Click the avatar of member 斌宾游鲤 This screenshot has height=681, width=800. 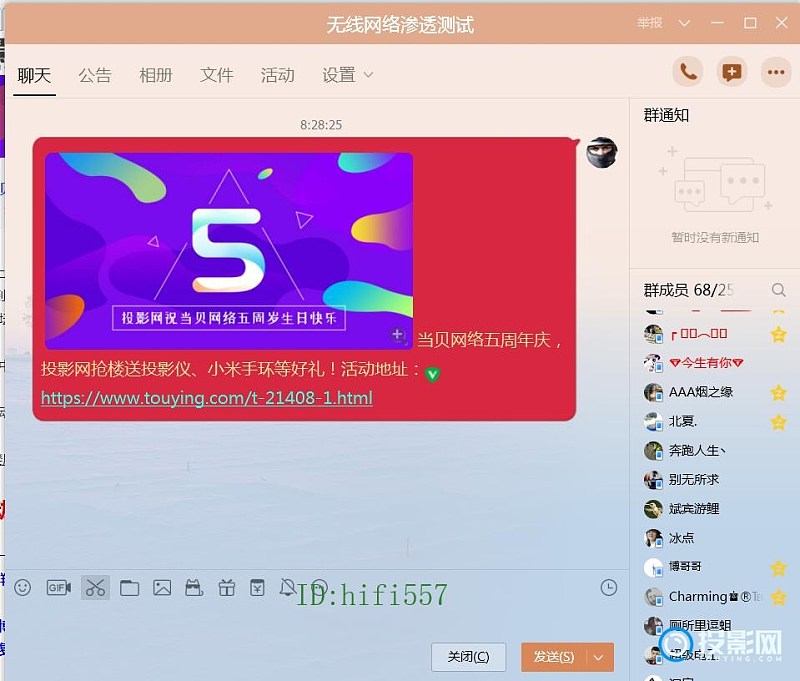654,509
